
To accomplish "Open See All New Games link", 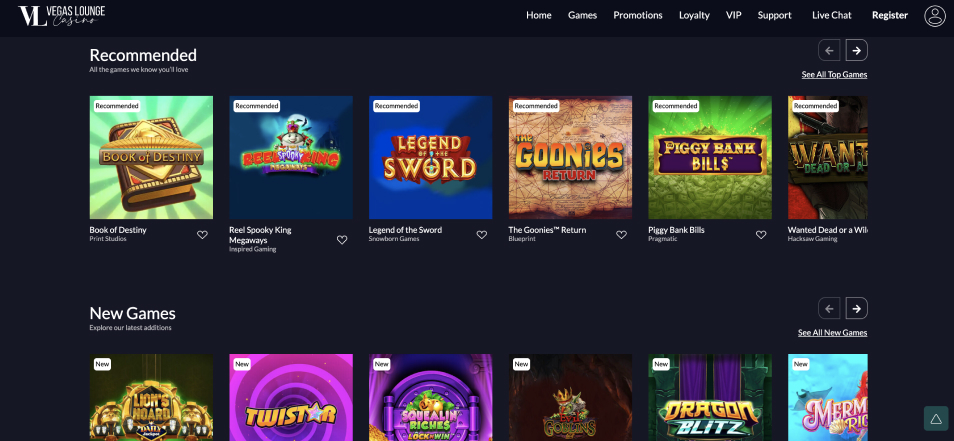I will [832, 333].
